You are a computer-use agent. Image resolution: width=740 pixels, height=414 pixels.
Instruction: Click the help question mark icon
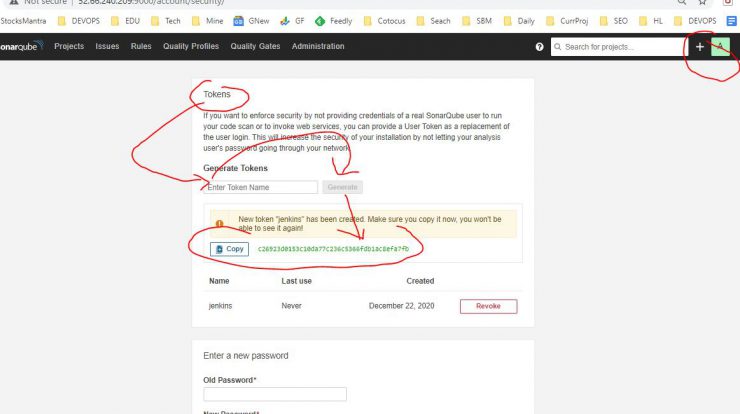(539, 47)
